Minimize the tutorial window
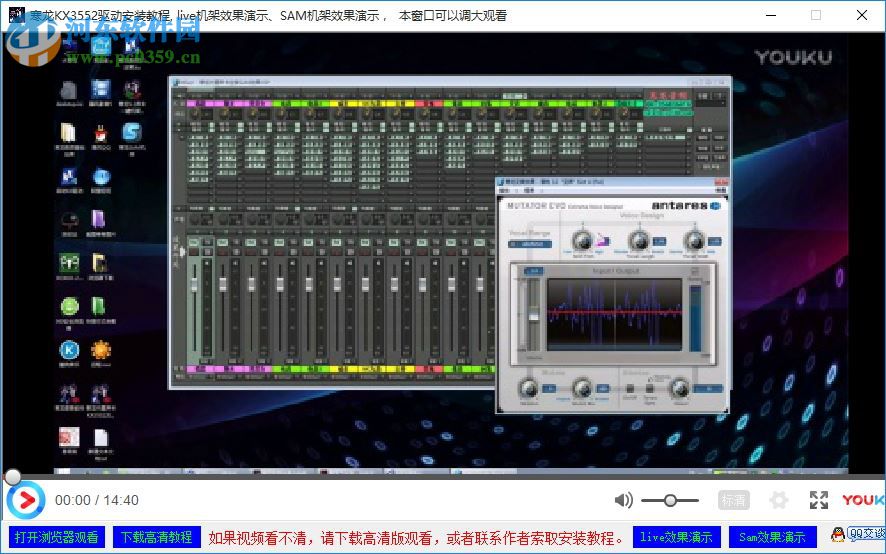Screen dimensions: 886x554 coord(771,15)
